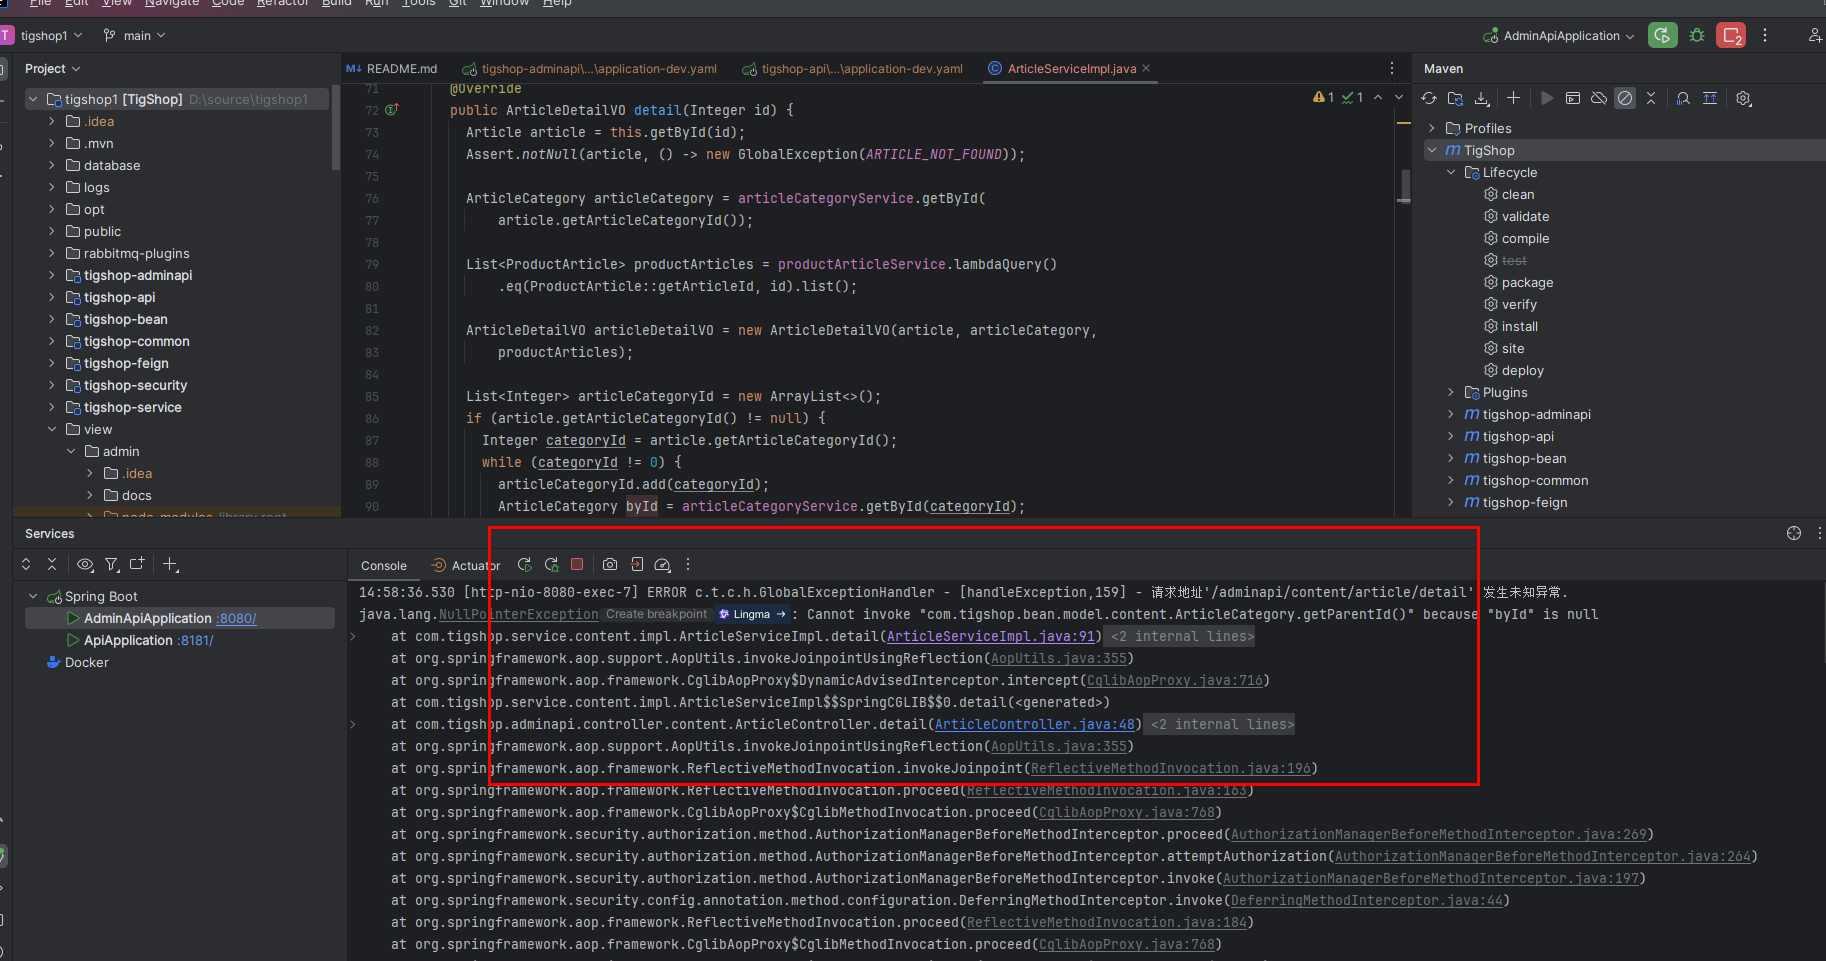Expand the tigshop-service folder in Project tree
1826x961 pixels.
(x=52, y=407)
